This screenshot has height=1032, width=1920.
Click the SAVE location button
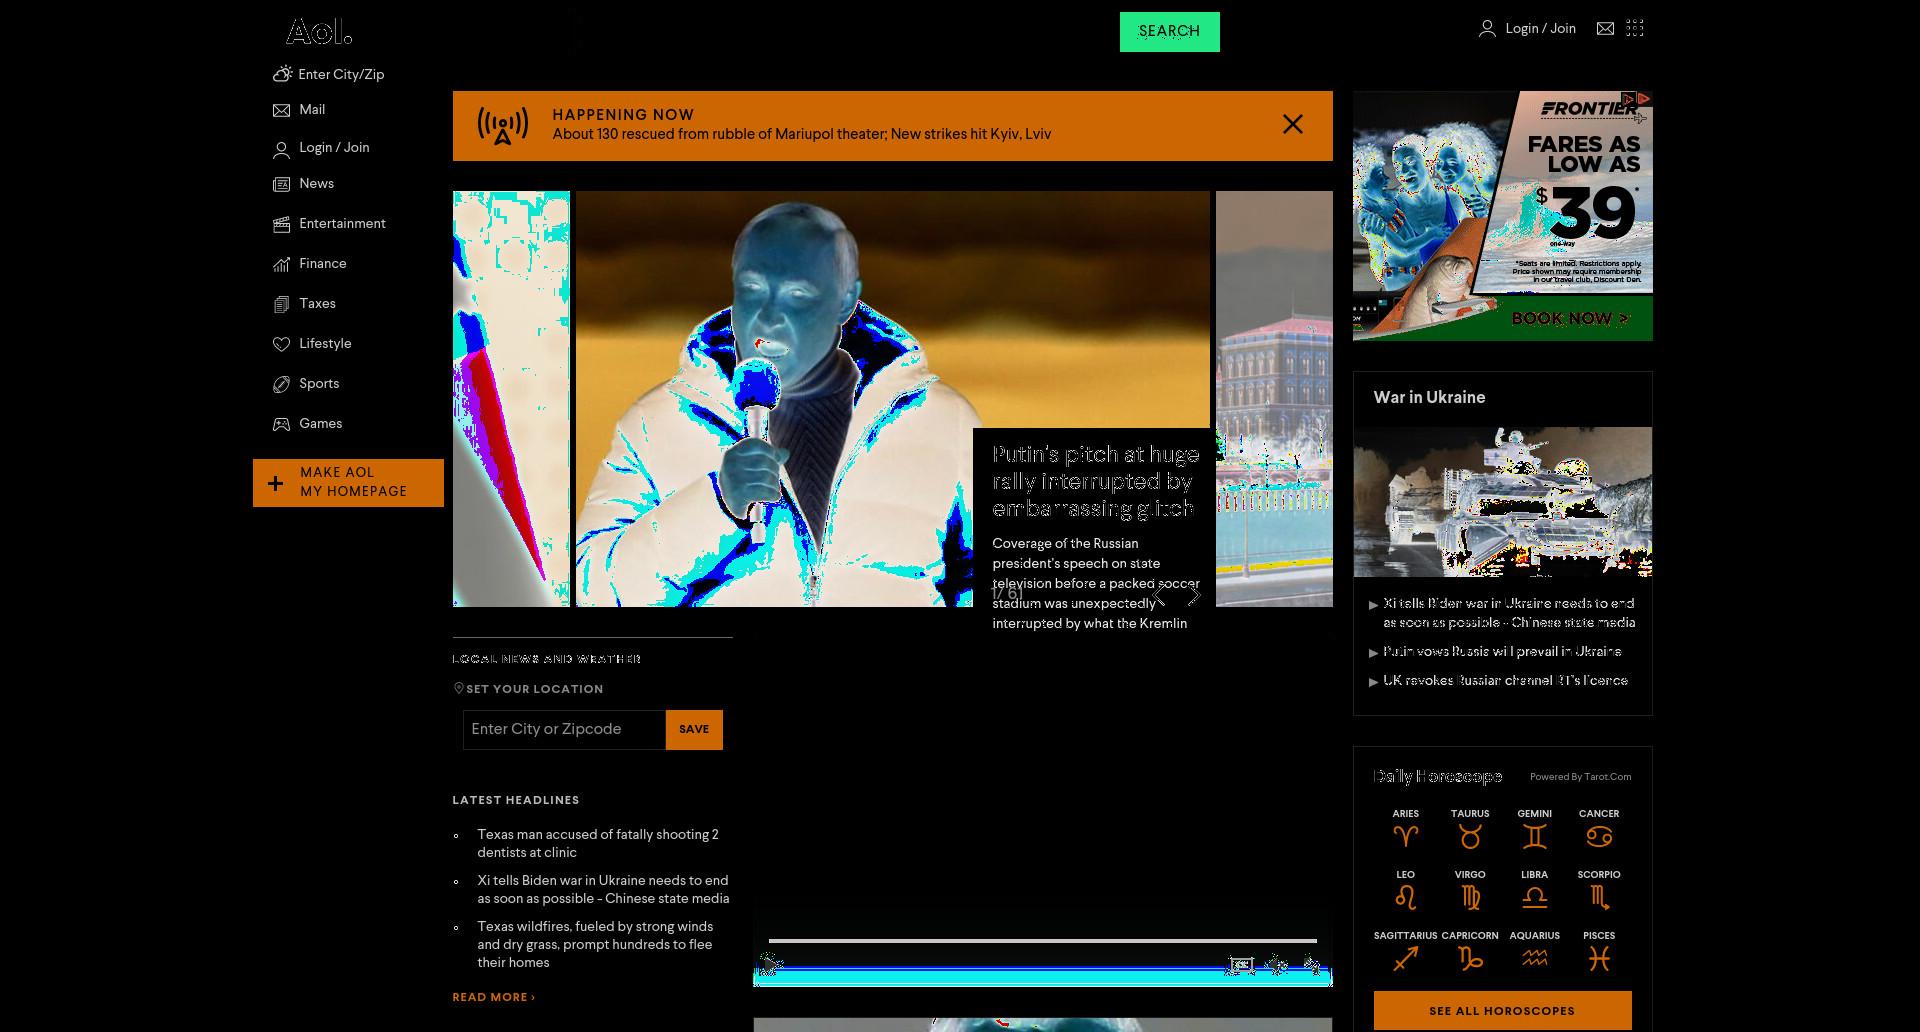694,730
